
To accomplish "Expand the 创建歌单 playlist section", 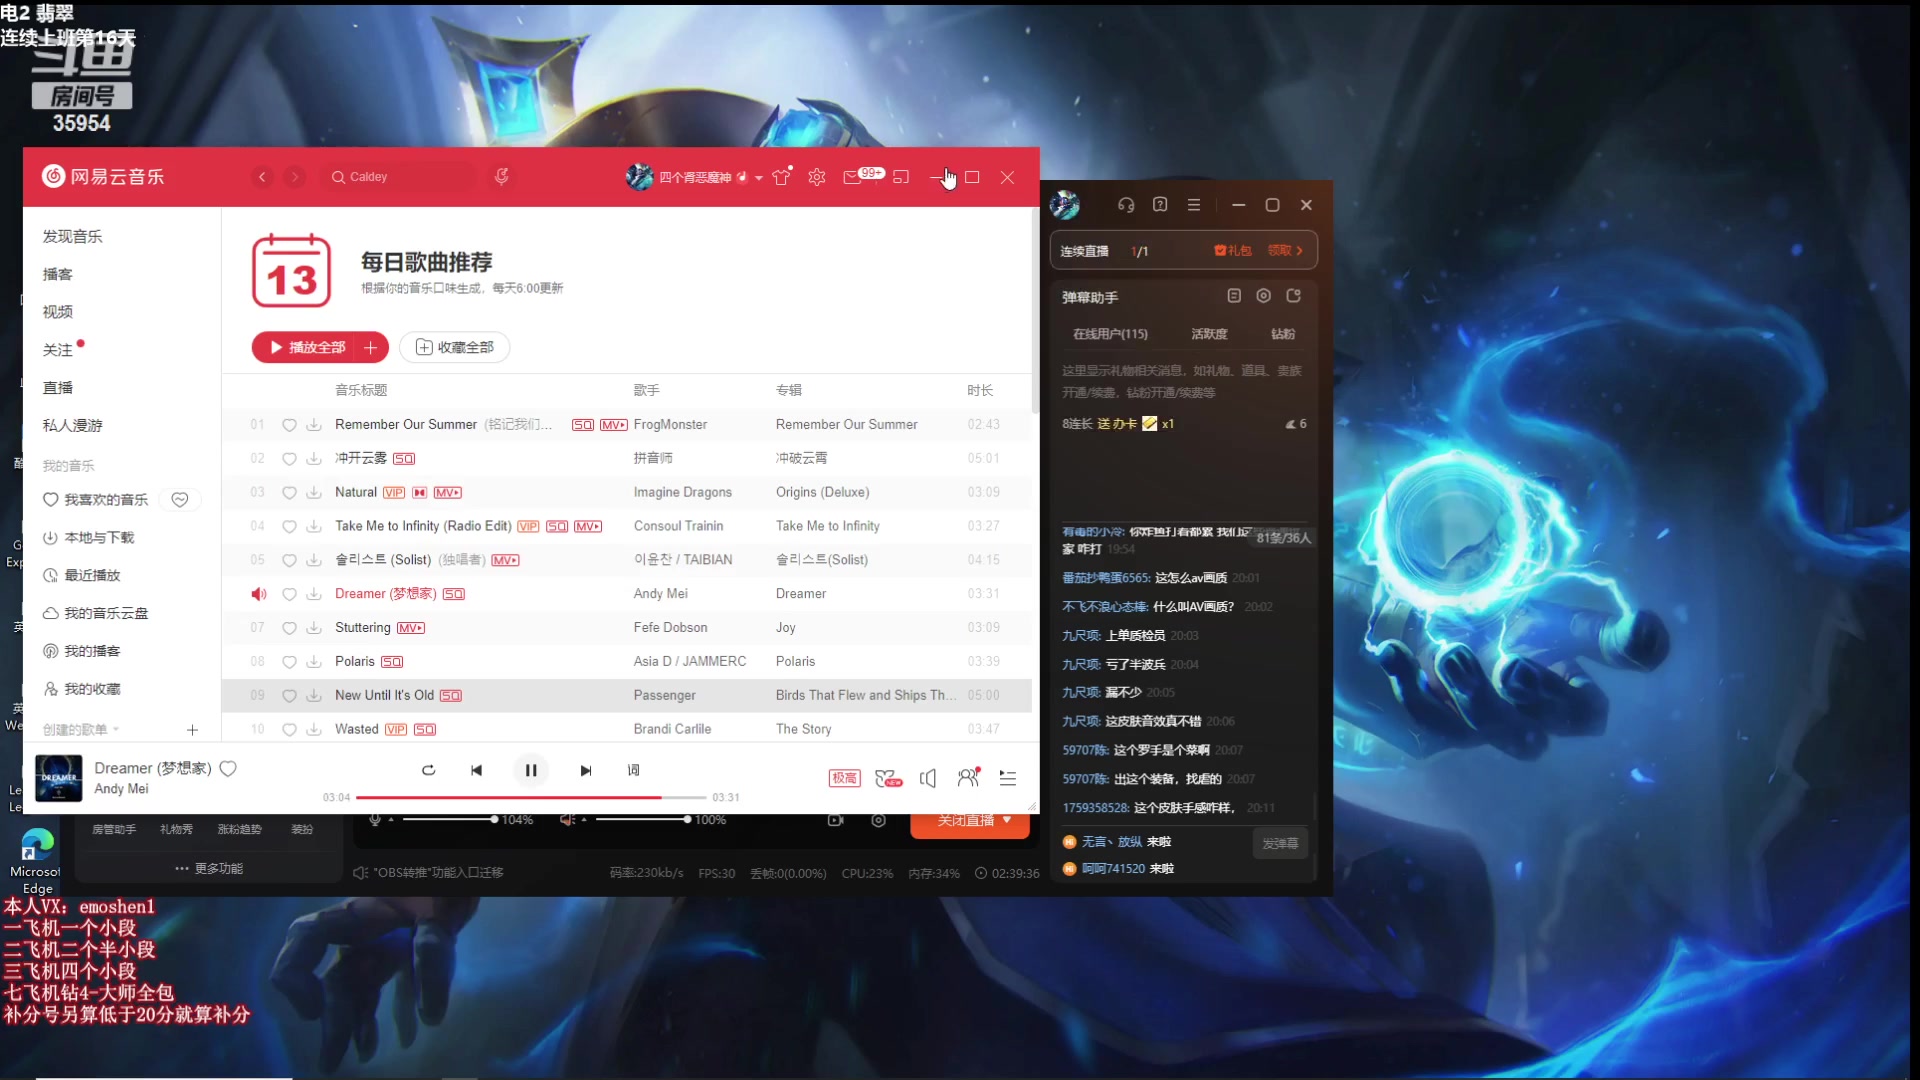I will pos(117,729).
